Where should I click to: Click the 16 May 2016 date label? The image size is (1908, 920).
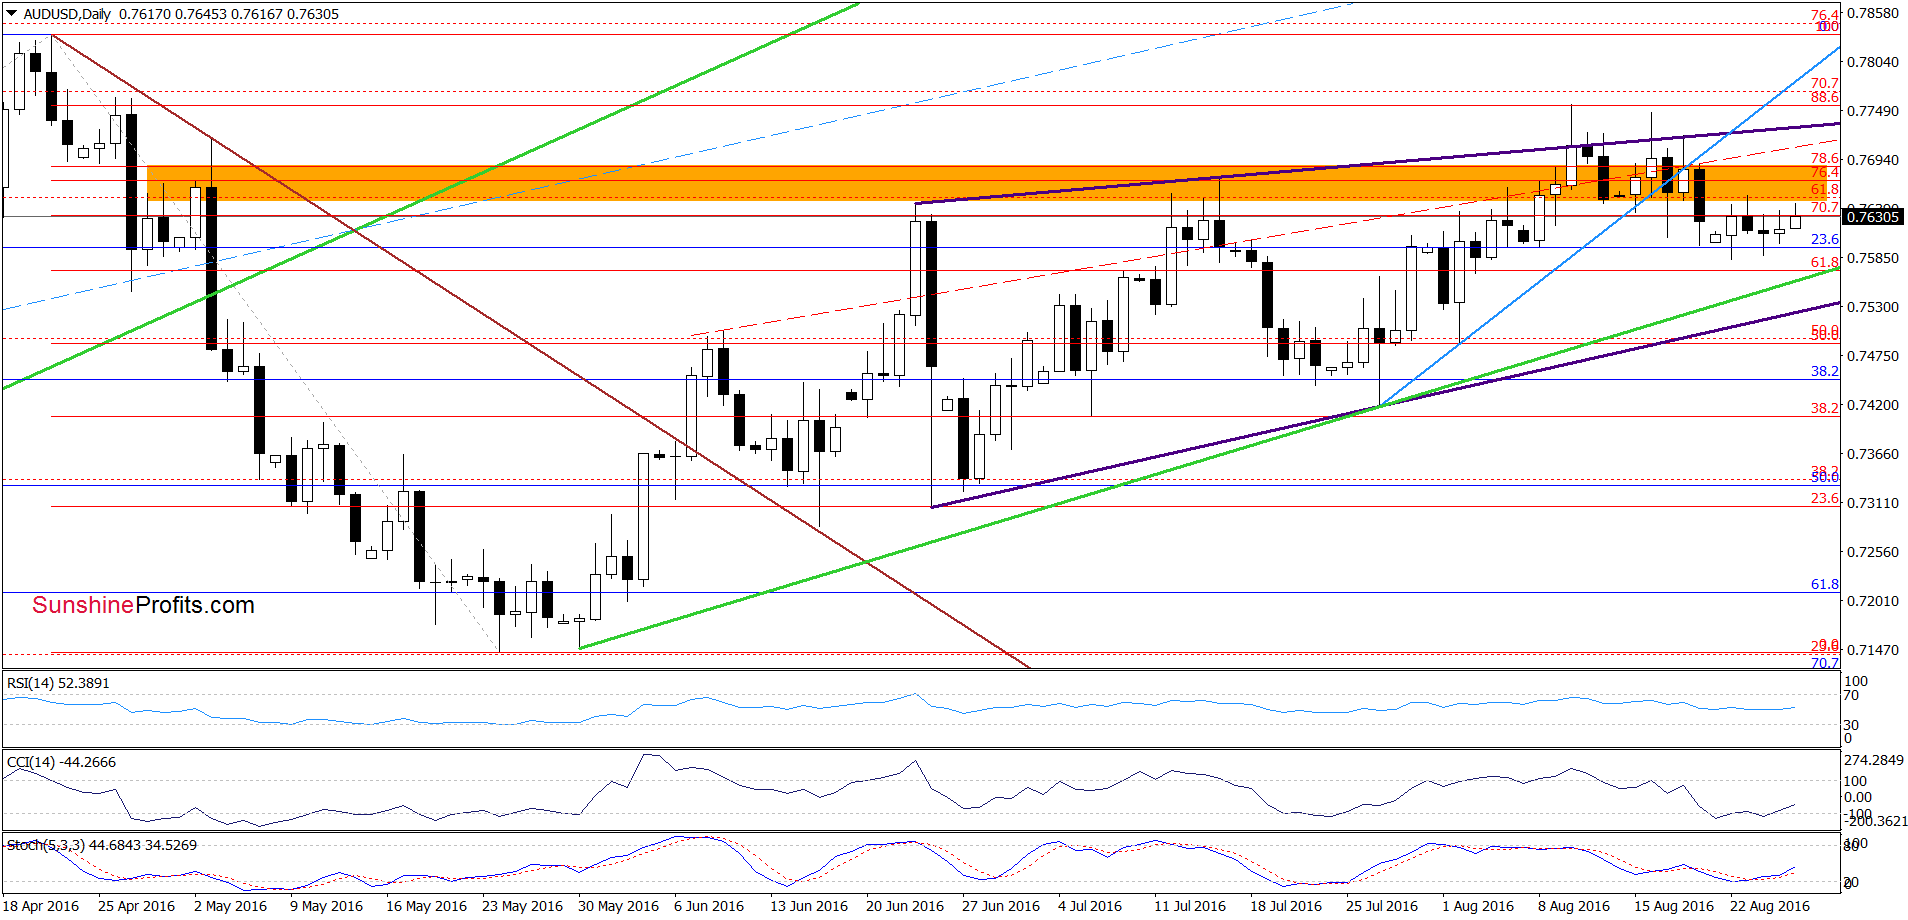point(427,906)
